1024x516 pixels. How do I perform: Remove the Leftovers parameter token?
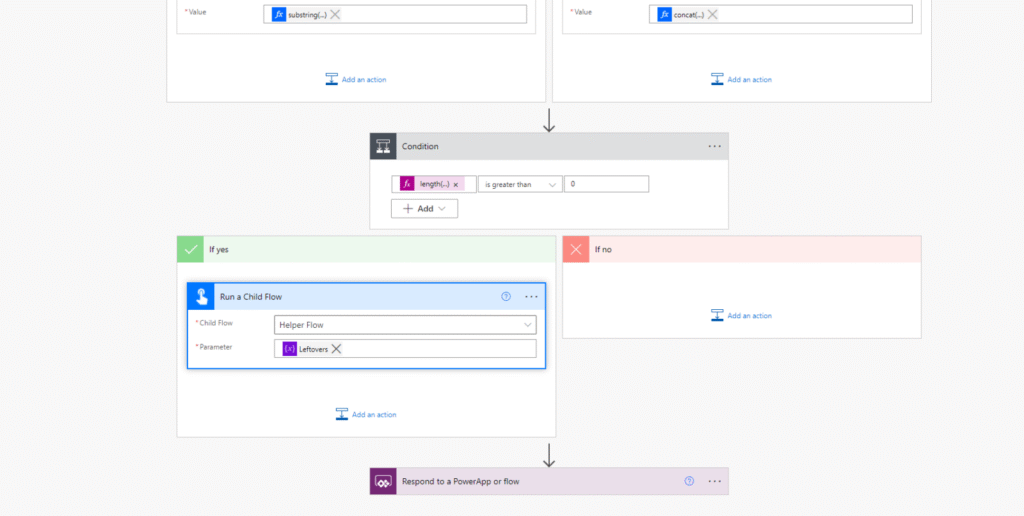tap(336, 349)
